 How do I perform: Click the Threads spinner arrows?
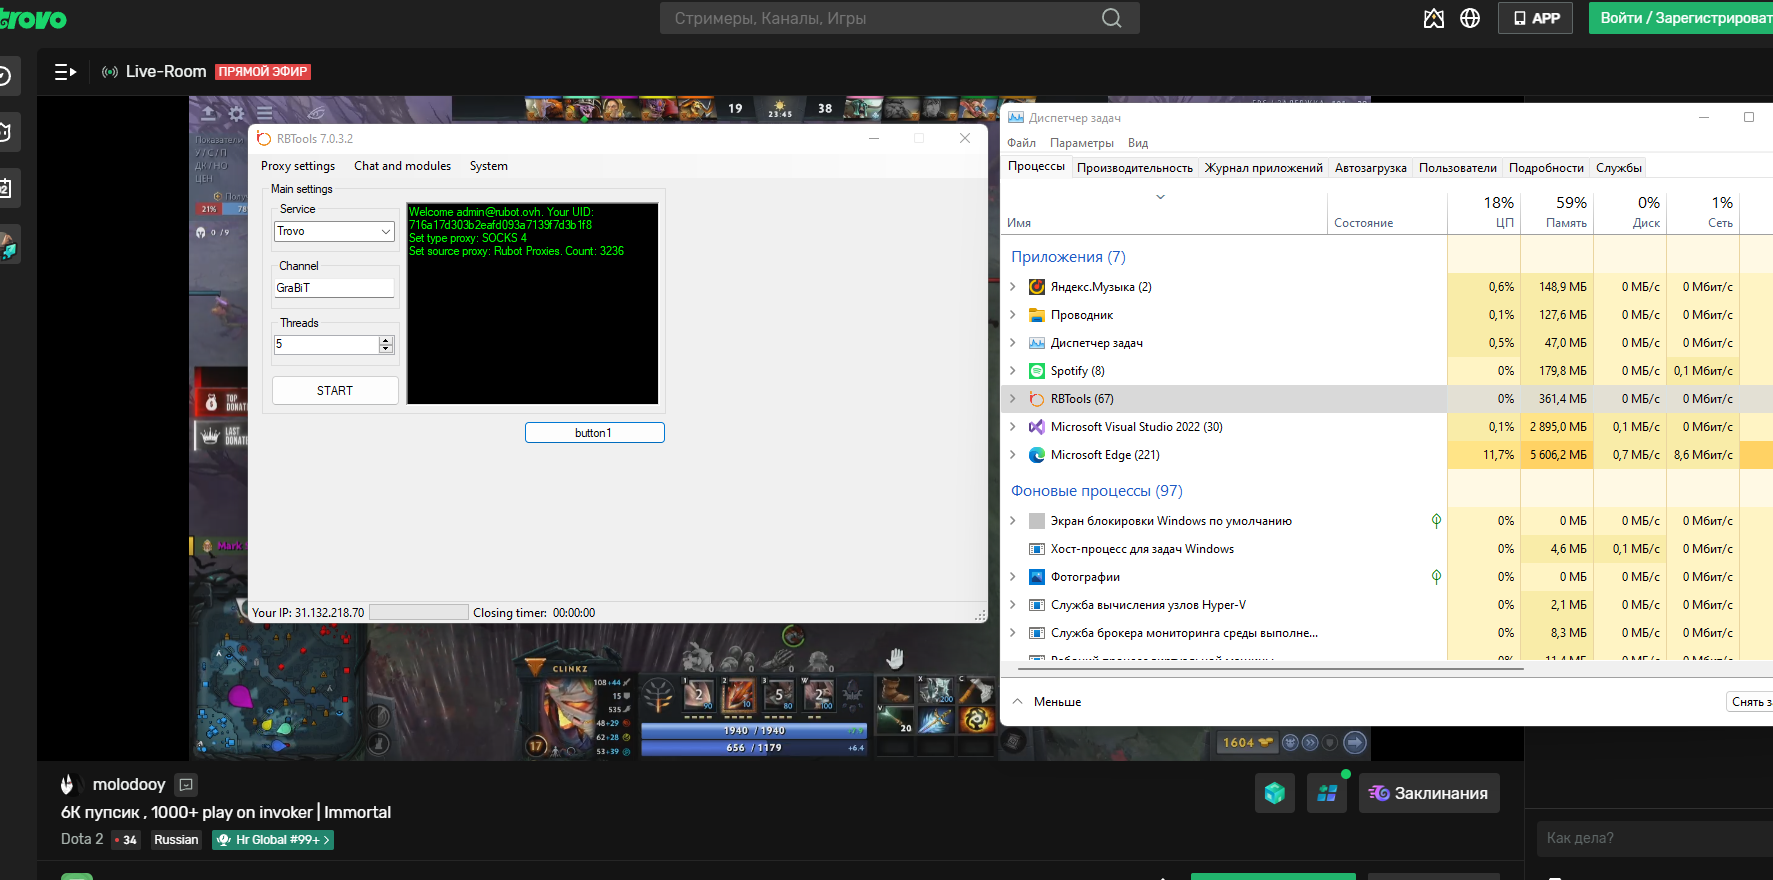pyautogui.click(x=386, y=345)
